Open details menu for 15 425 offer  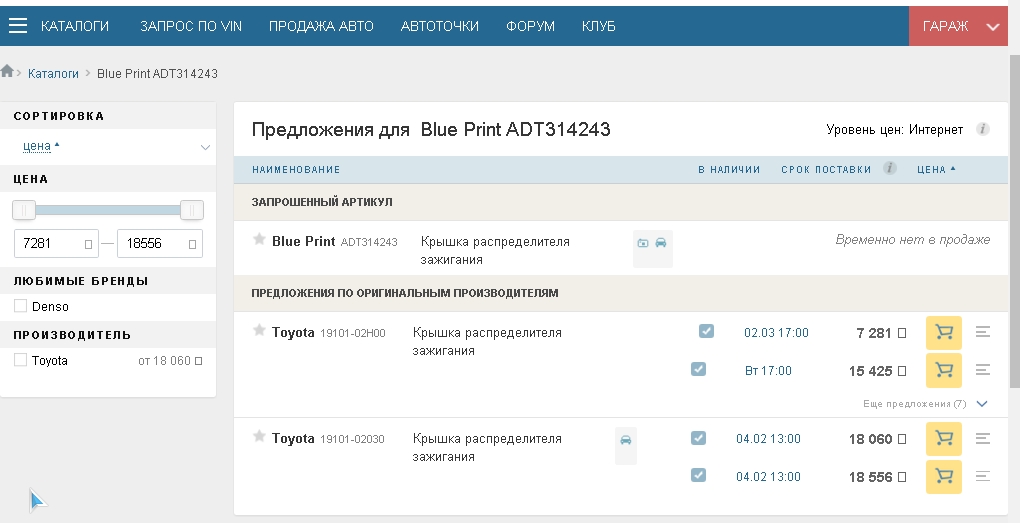tap(982, 370)
